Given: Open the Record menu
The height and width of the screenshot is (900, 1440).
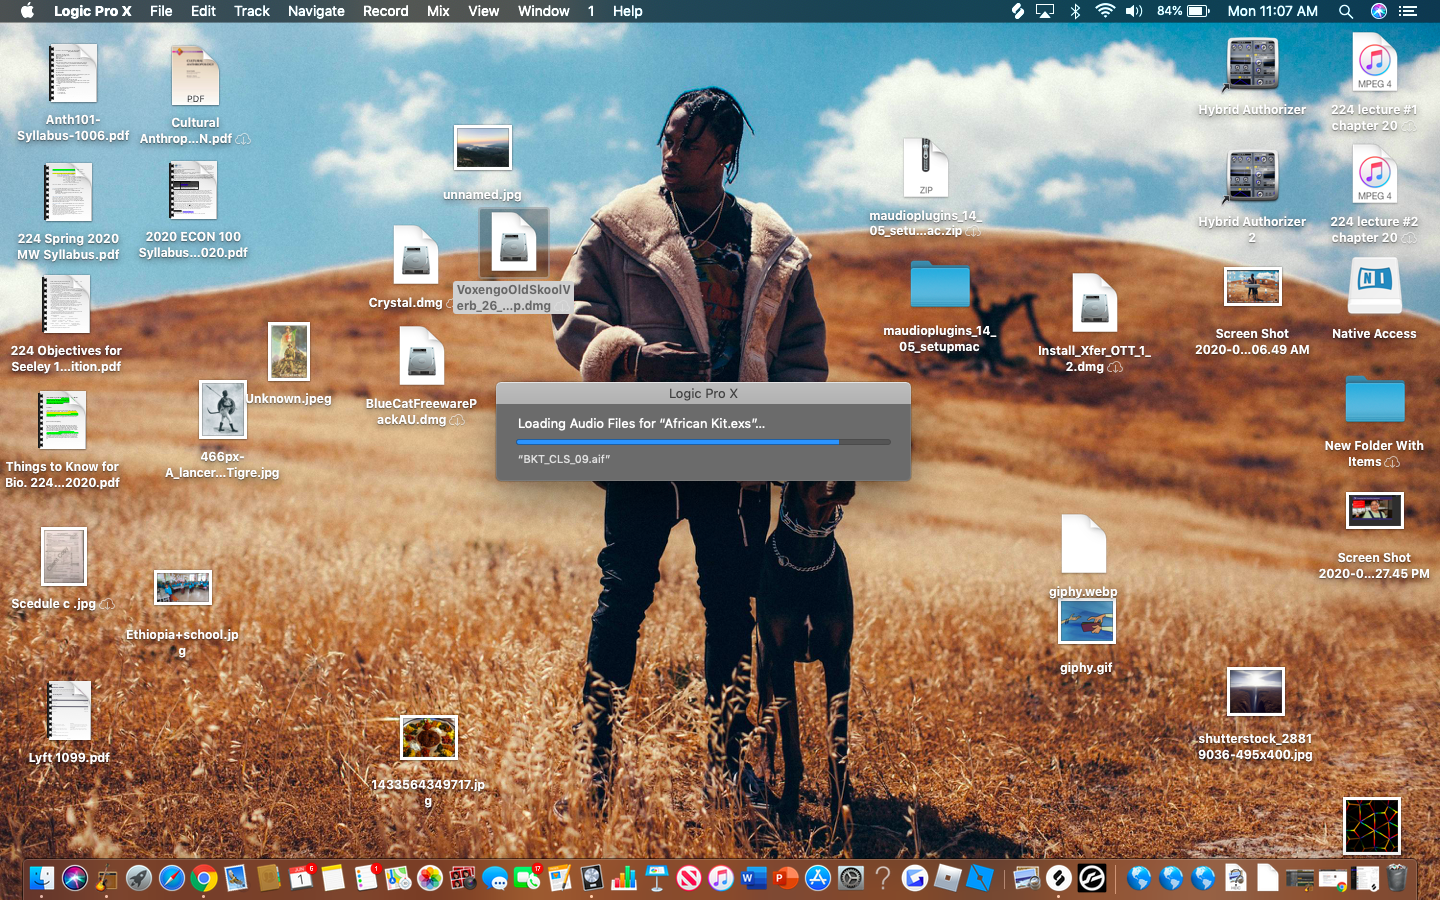Looking at the screenshot, I should pyautogui.click(x=386, y=11).
